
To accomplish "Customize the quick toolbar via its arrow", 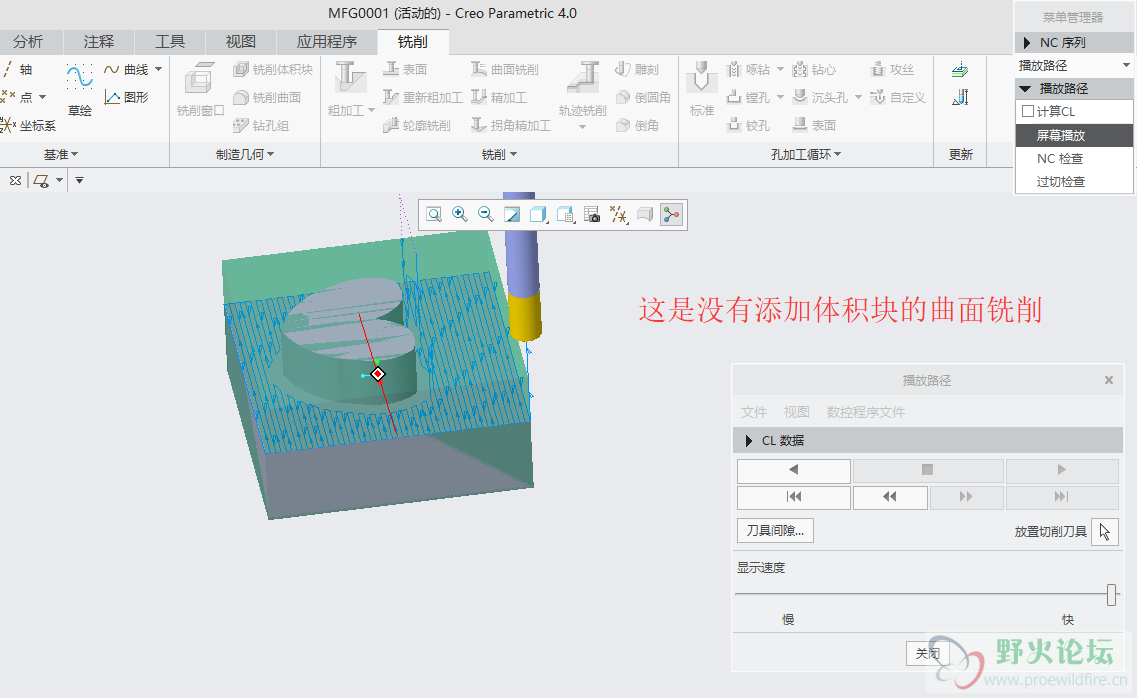I will coord(80,180).
